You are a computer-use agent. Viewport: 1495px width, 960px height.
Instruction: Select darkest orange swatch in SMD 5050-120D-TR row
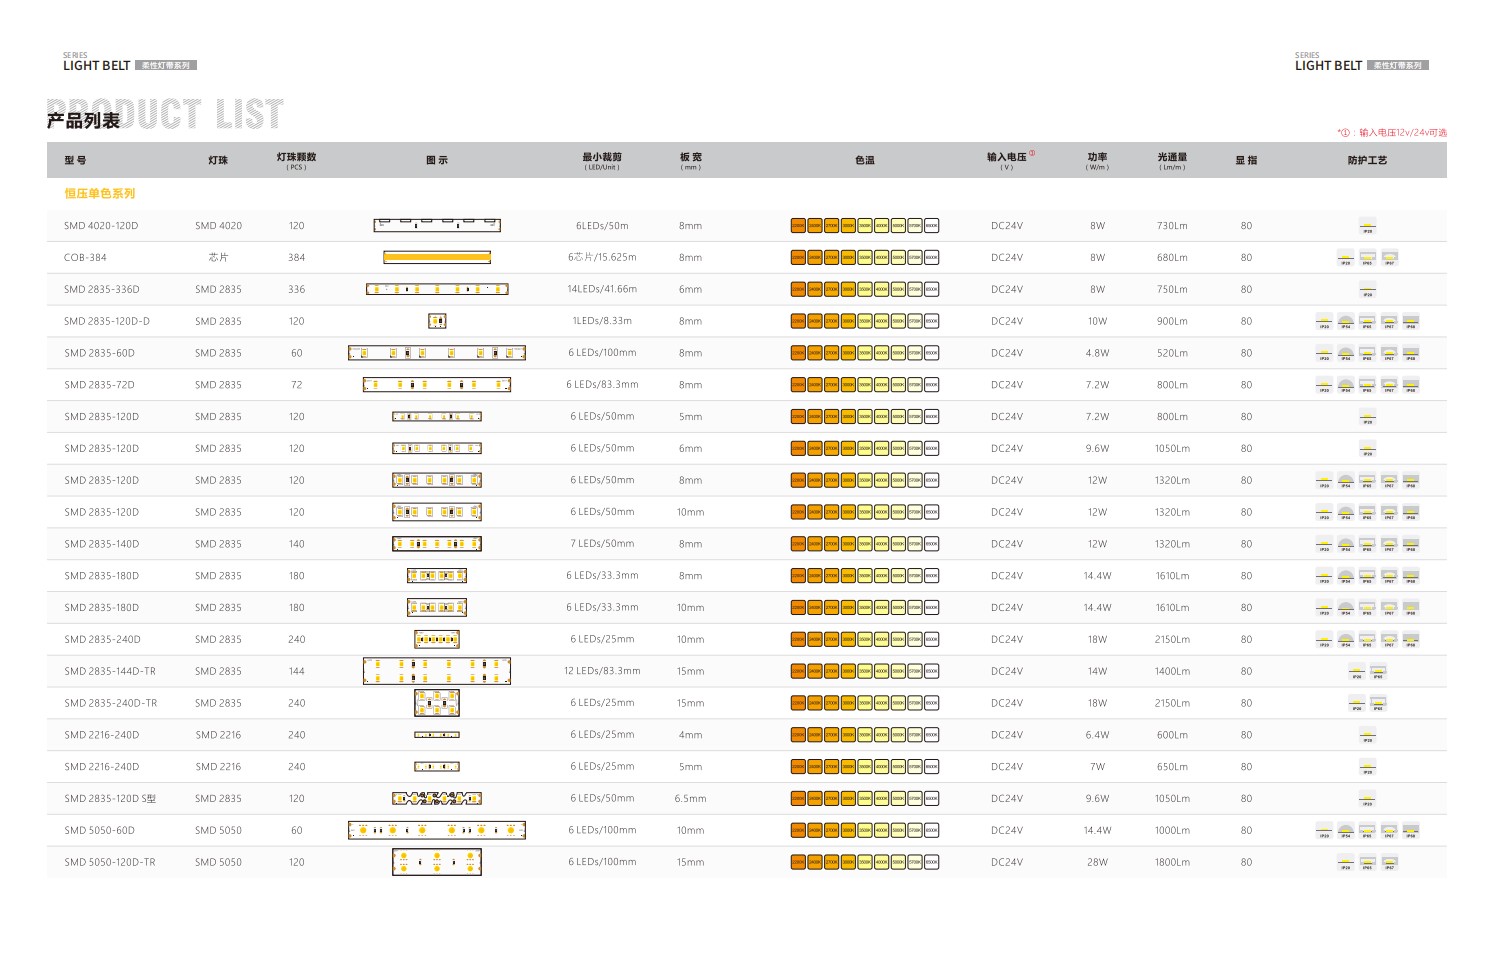pyautogui.click(x=798, y=862)
